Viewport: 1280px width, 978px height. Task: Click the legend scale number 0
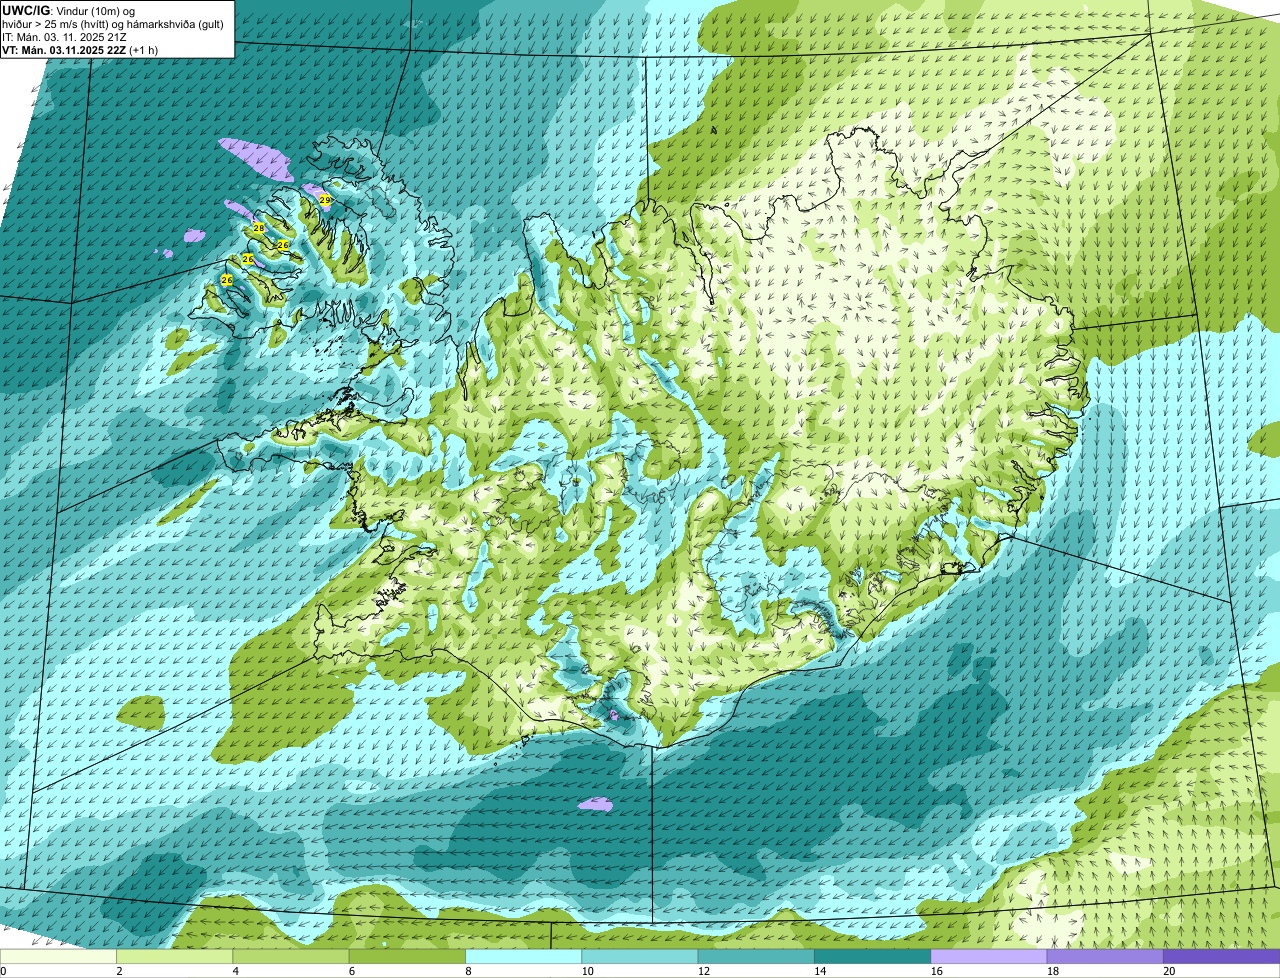3,971
